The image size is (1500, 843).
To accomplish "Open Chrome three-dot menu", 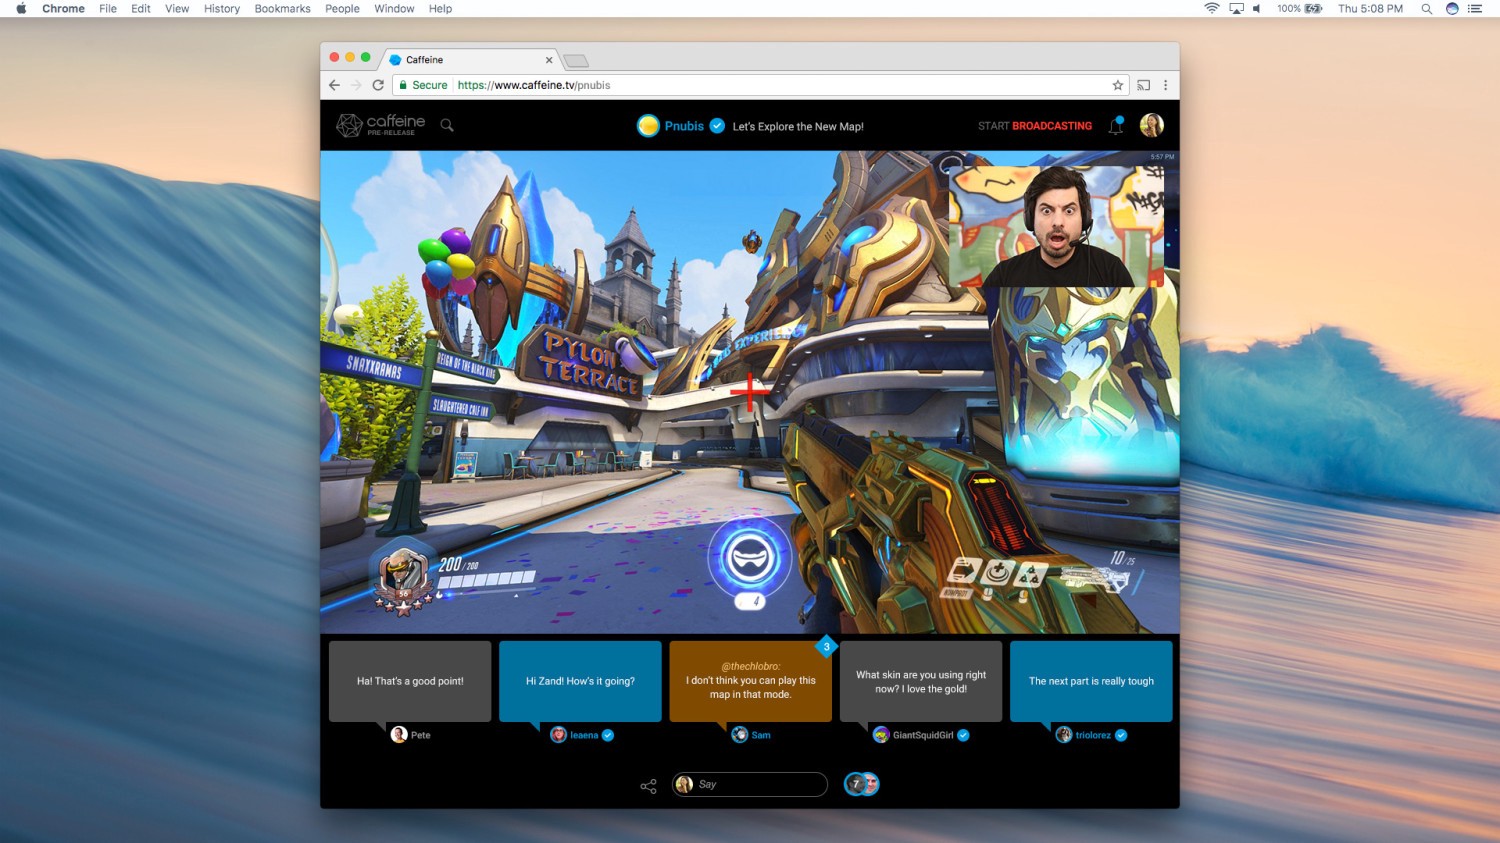I will [x=1165, y=85].
